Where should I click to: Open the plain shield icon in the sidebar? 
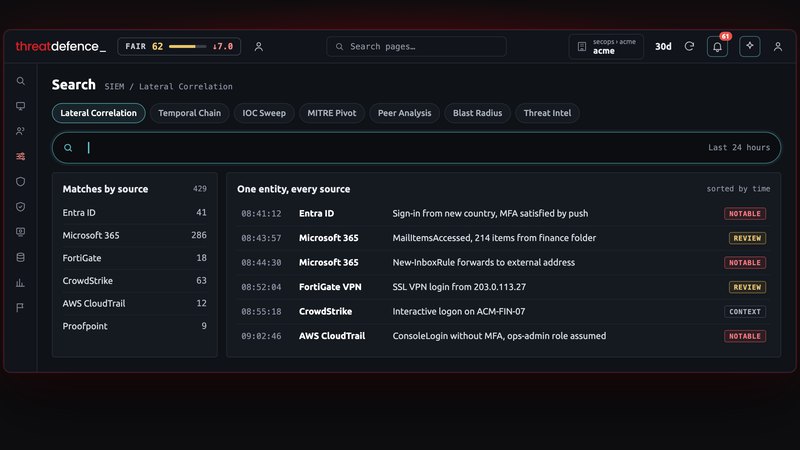pos(20,182)
